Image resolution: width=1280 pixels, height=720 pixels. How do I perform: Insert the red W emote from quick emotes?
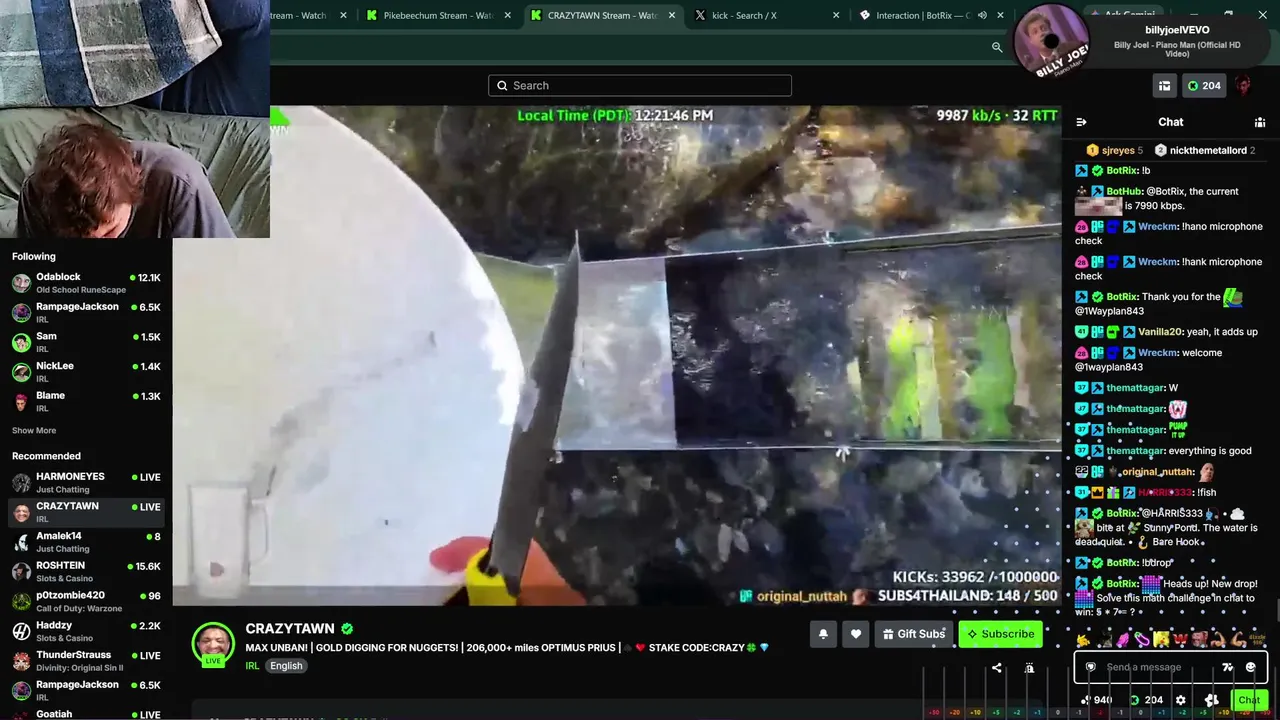pyautogui.click(x=1179, y=638)
